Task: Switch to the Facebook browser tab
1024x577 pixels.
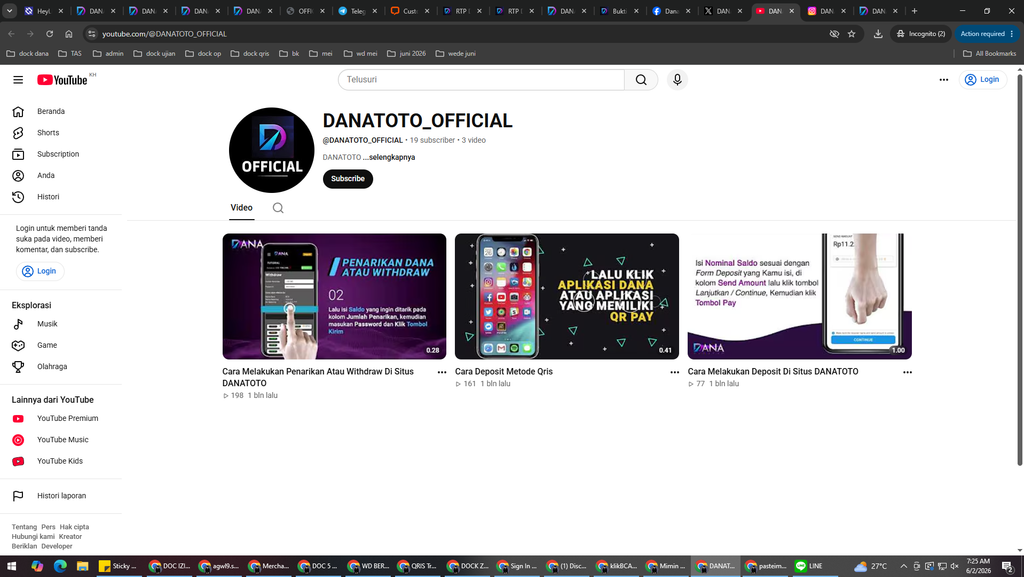Action: pos(671,11)
